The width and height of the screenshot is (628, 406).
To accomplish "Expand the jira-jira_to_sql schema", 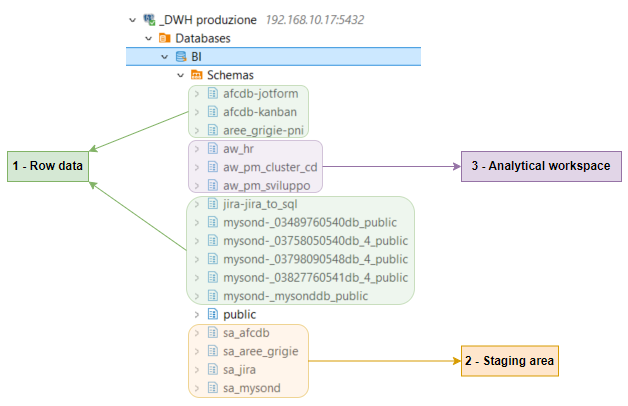I will pos(197,204).
